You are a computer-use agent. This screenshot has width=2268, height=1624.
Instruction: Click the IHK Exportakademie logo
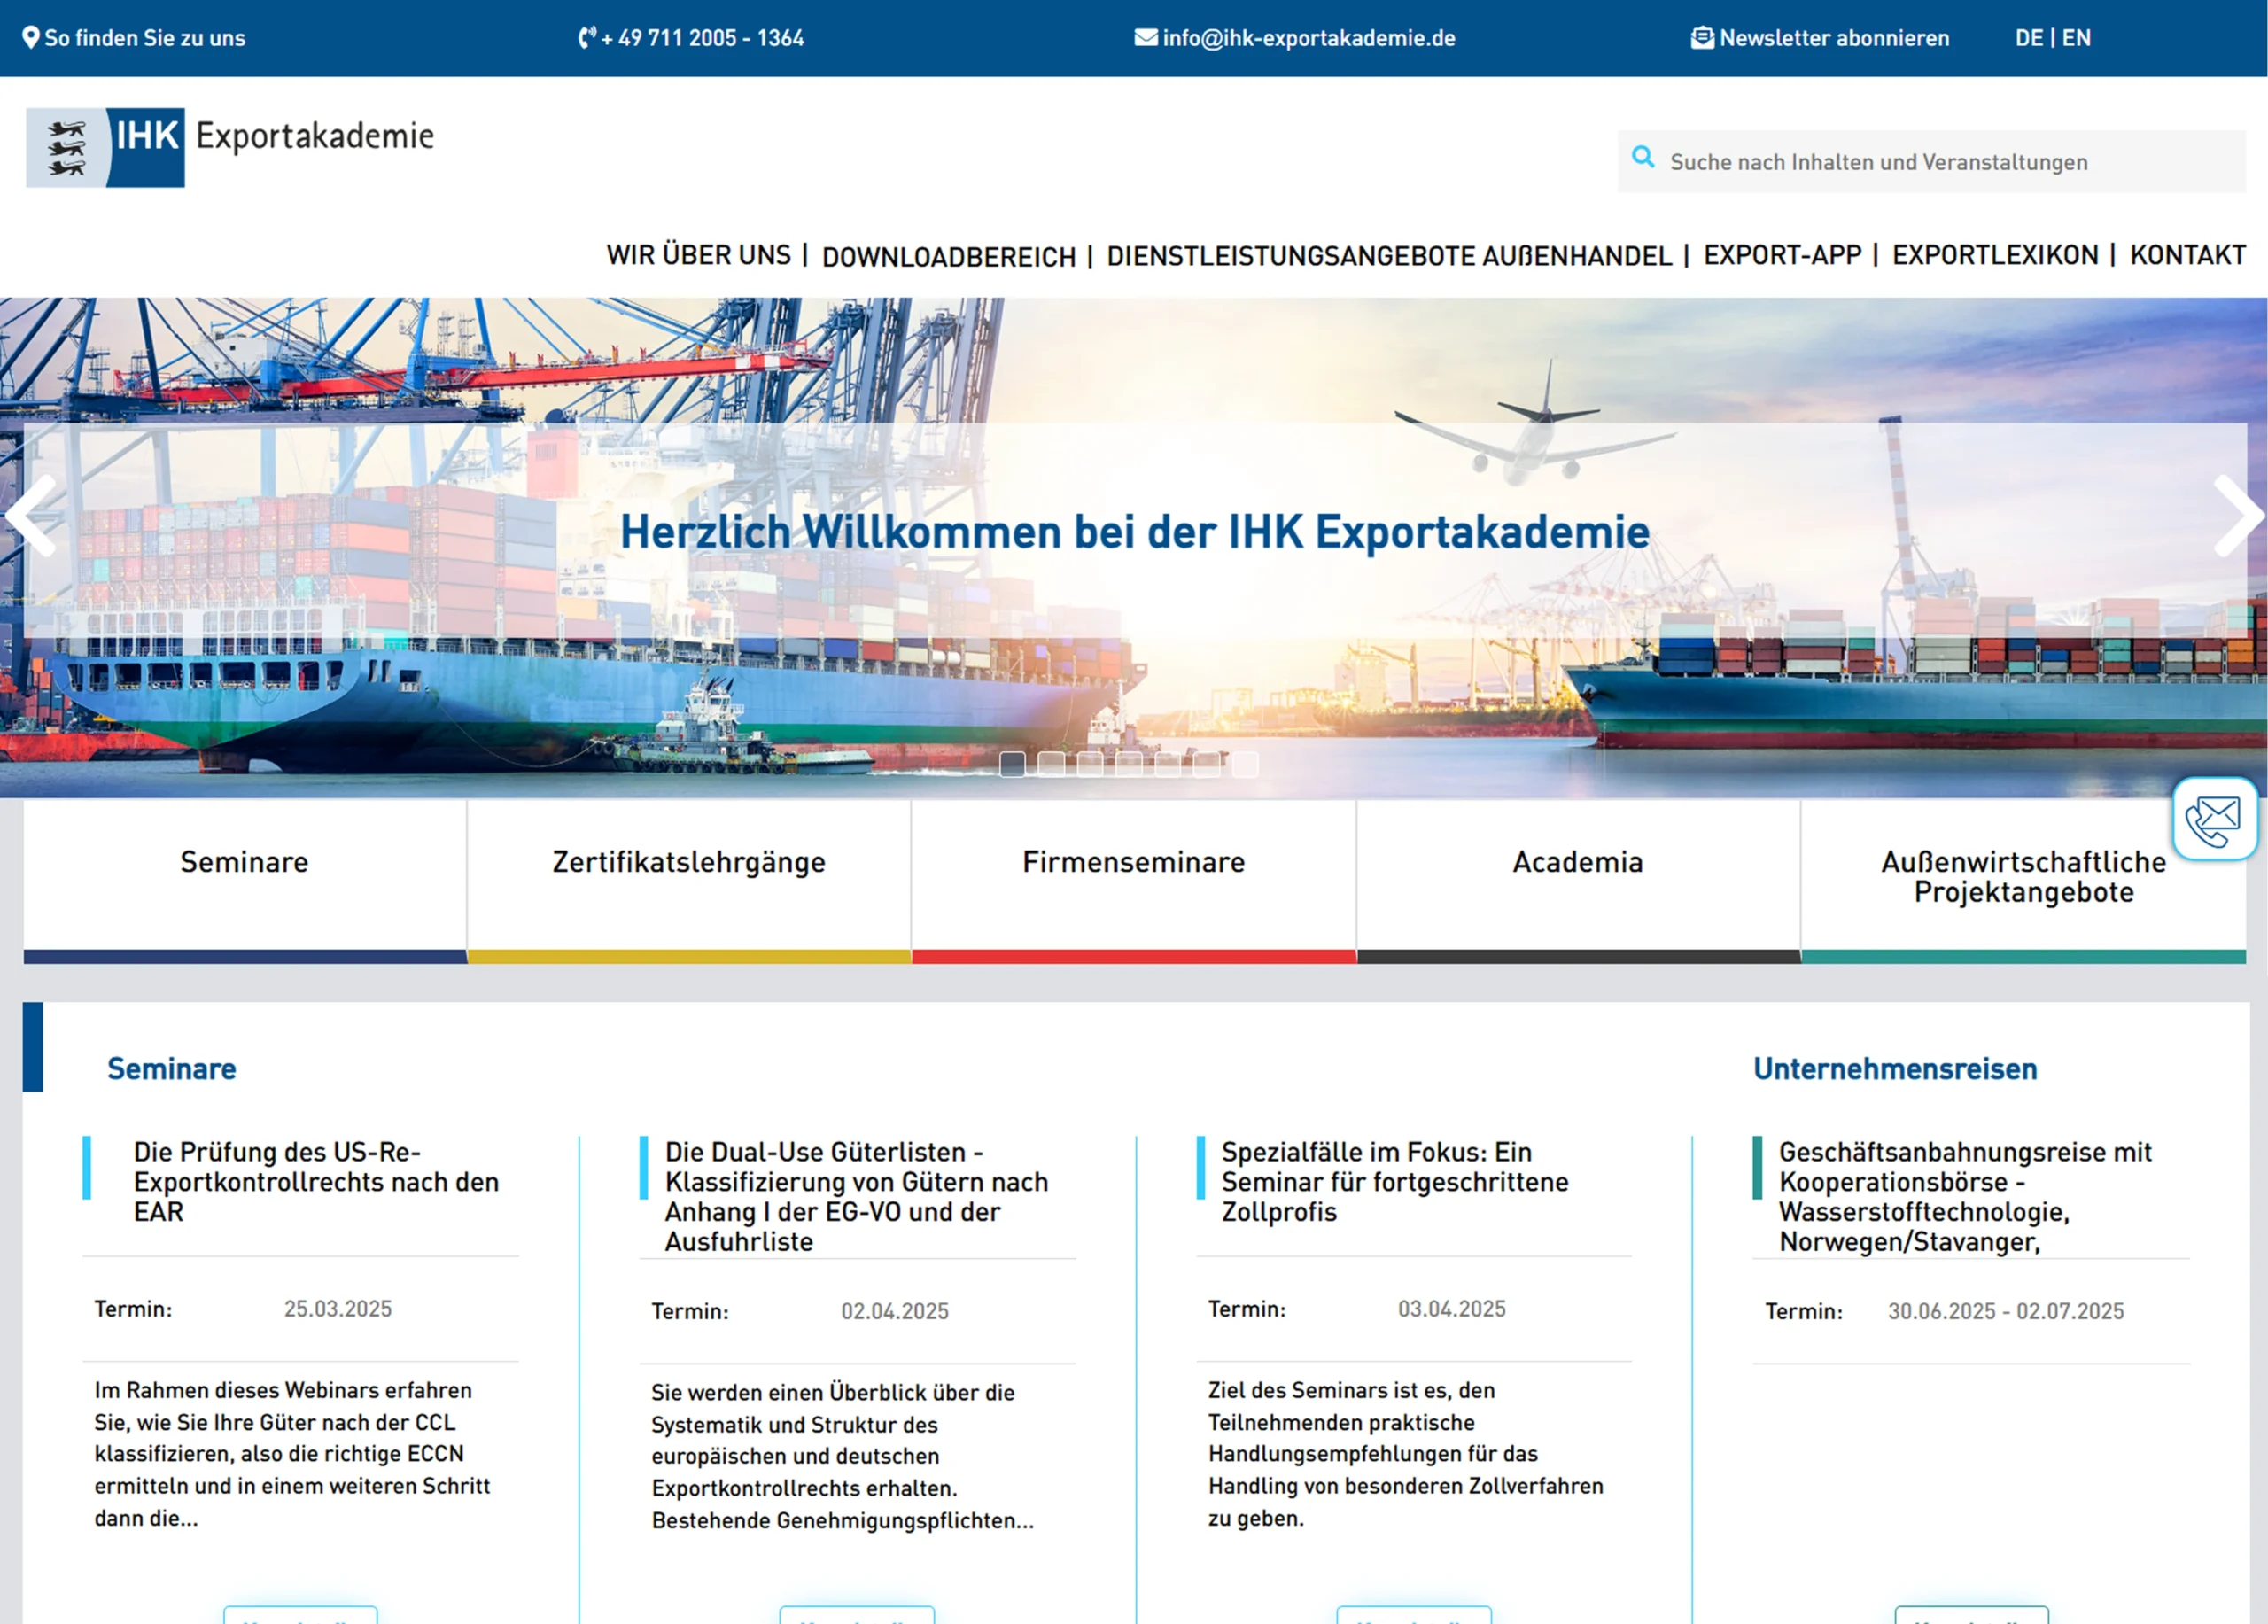[x=230, y=147]
